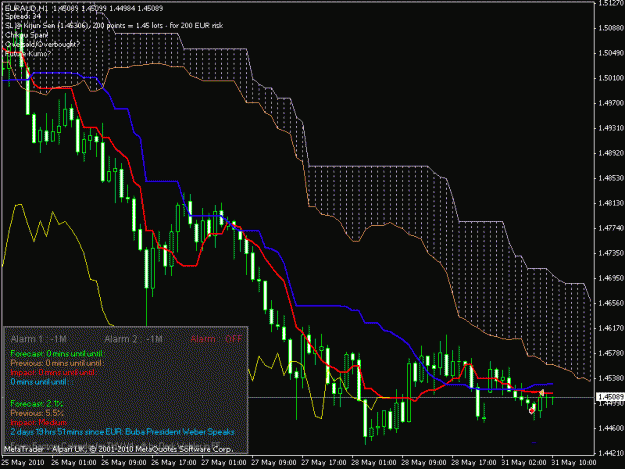Click the red 'Alarm : OFF' label
Image resolution: width=625 pixels, height=469 pixels.
[216, 339]
